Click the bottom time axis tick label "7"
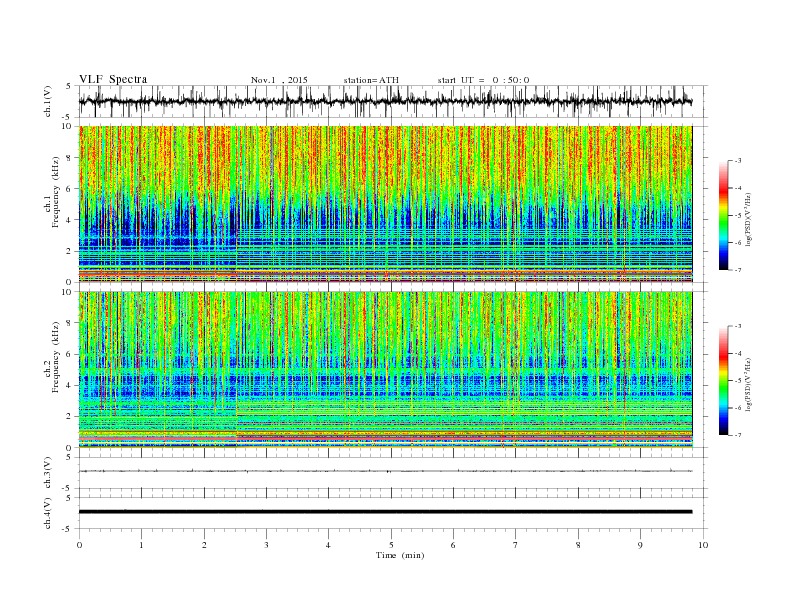792x612 pixels. 516,545
